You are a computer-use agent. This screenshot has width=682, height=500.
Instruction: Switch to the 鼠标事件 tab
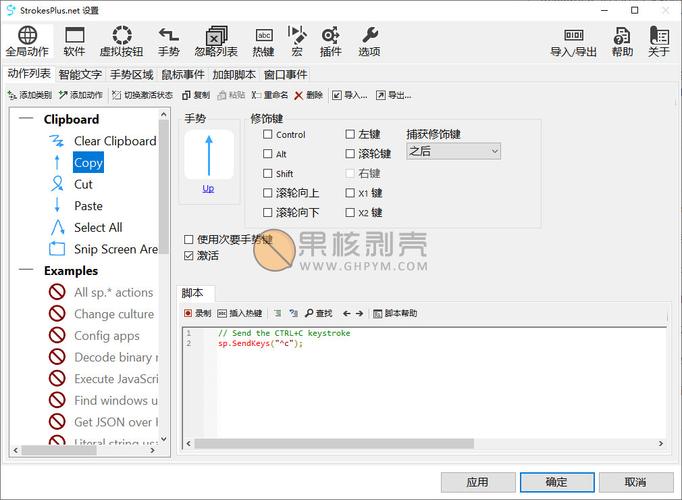click(183, 75)
